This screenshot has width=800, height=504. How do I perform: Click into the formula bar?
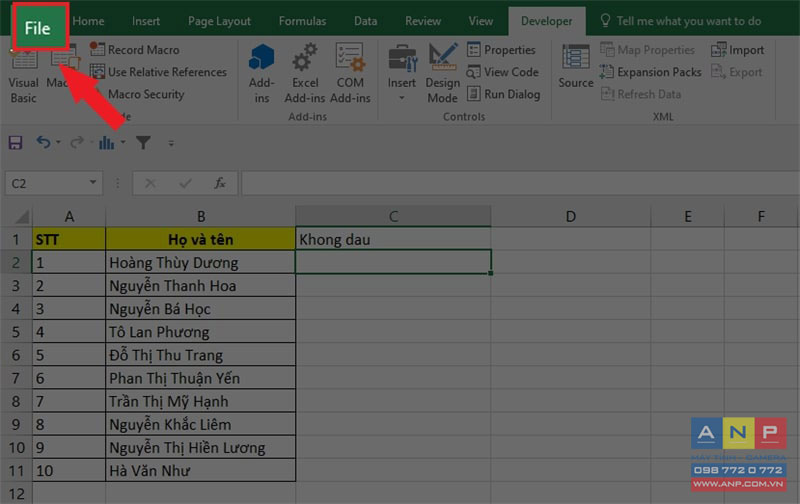pyautogui.click(x=519, y=183)
